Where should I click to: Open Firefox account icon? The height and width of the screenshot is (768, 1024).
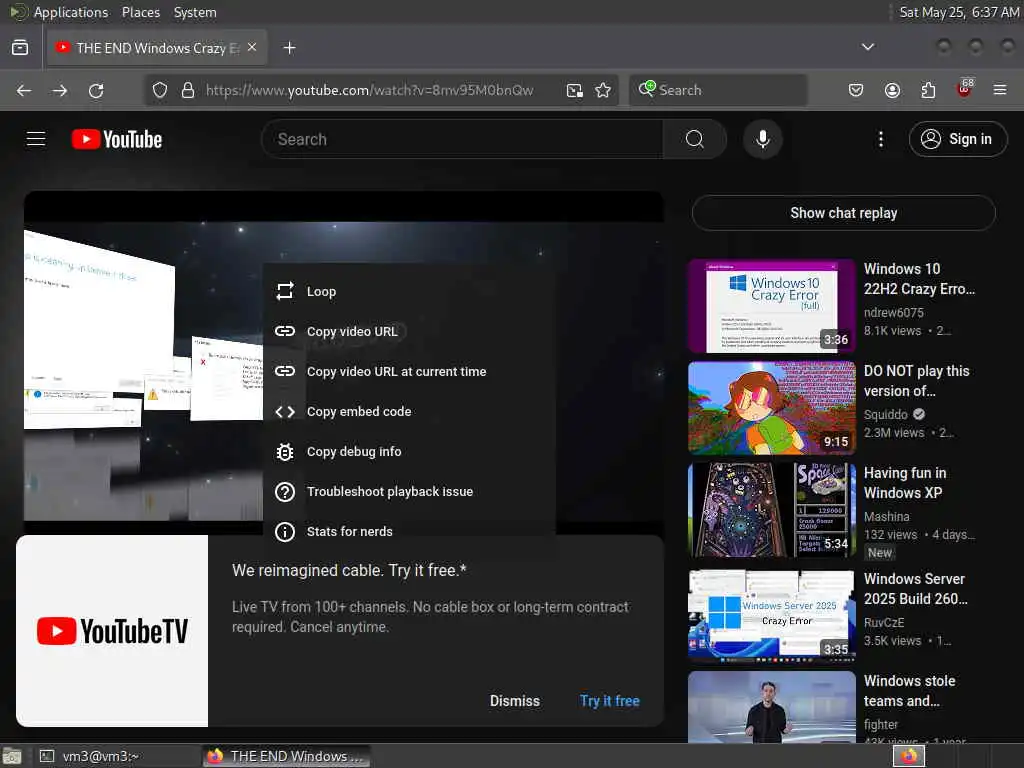tap(892, 90)
